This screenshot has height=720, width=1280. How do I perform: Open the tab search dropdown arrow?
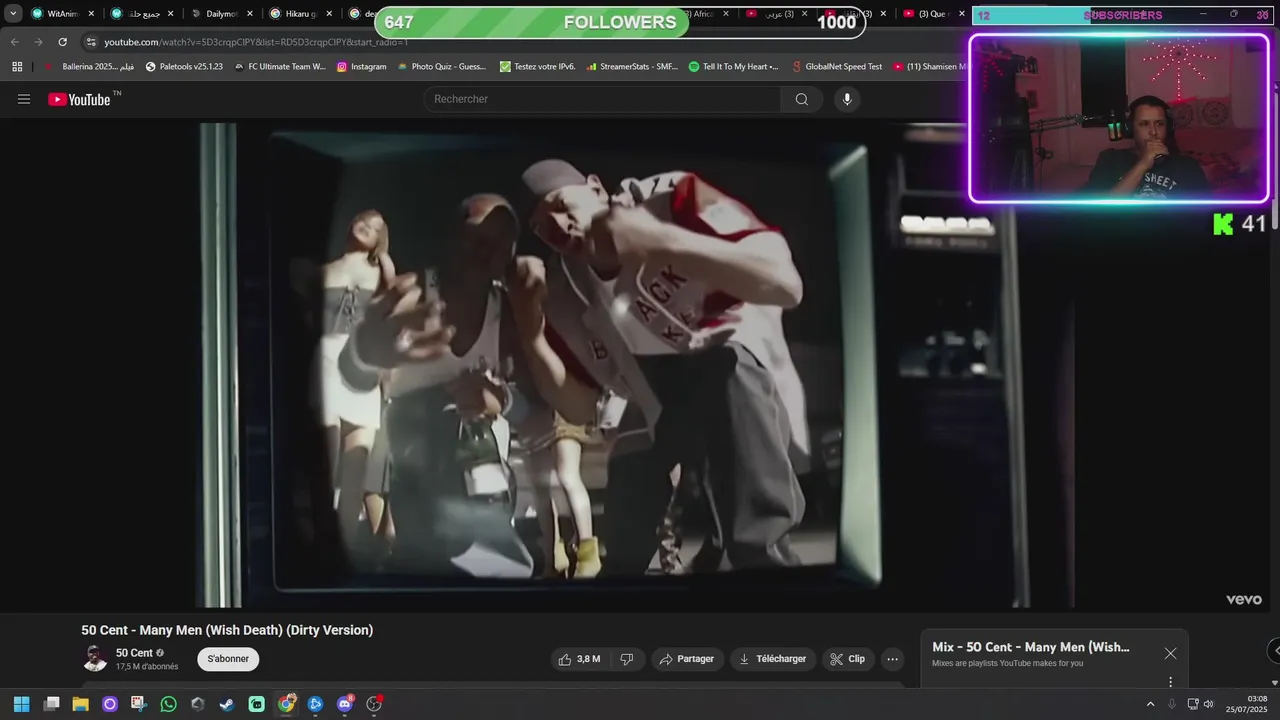[13, 14]
